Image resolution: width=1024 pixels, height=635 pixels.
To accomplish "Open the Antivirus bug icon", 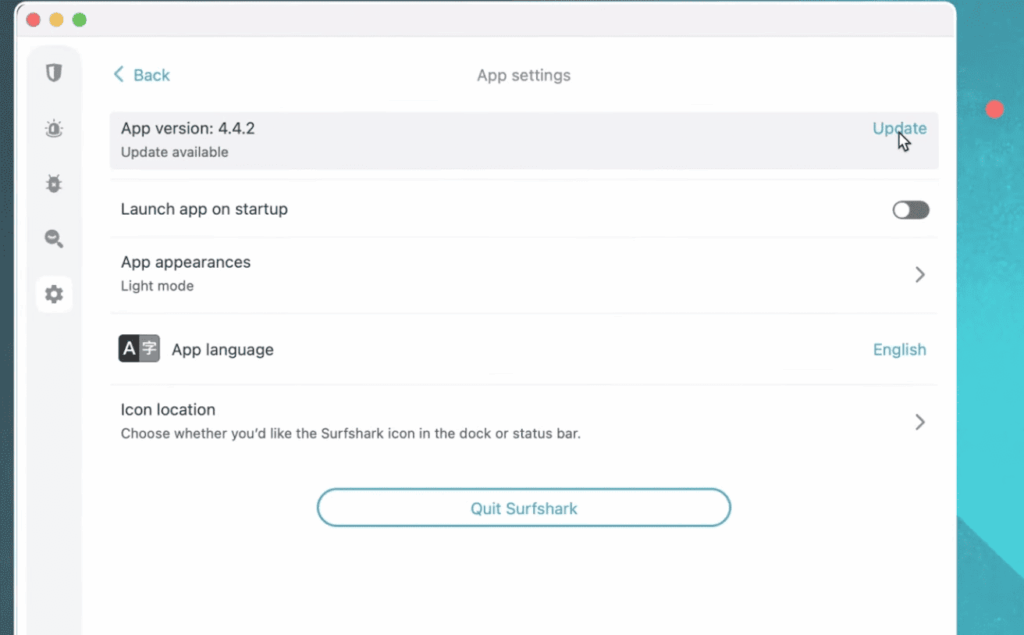I will point(54,183).
